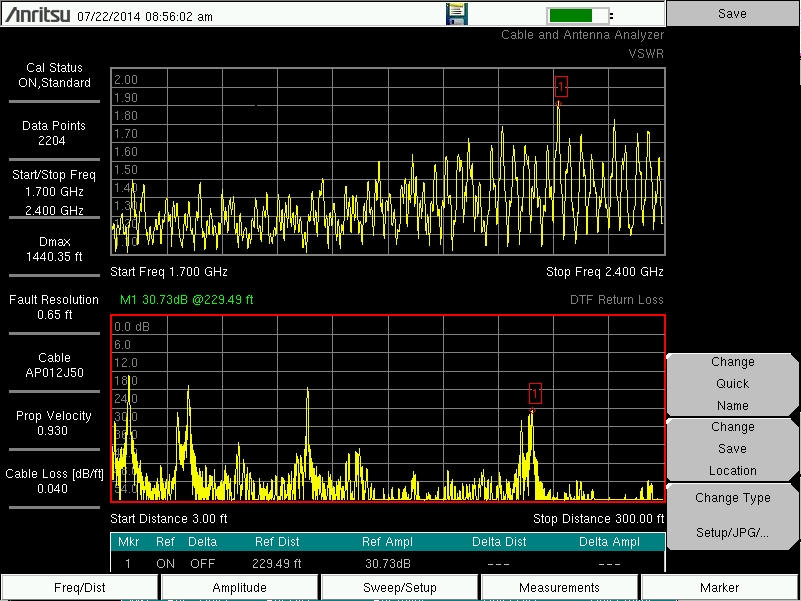Open Change Type Setup/JPG option
The width and height of the screenshot is (801, 601).
pyautogui.click(x=733, y=515)
